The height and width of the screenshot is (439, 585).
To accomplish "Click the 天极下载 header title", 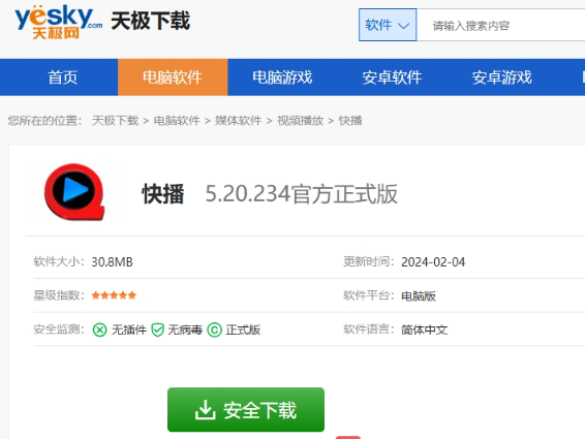I will (151, 21).
